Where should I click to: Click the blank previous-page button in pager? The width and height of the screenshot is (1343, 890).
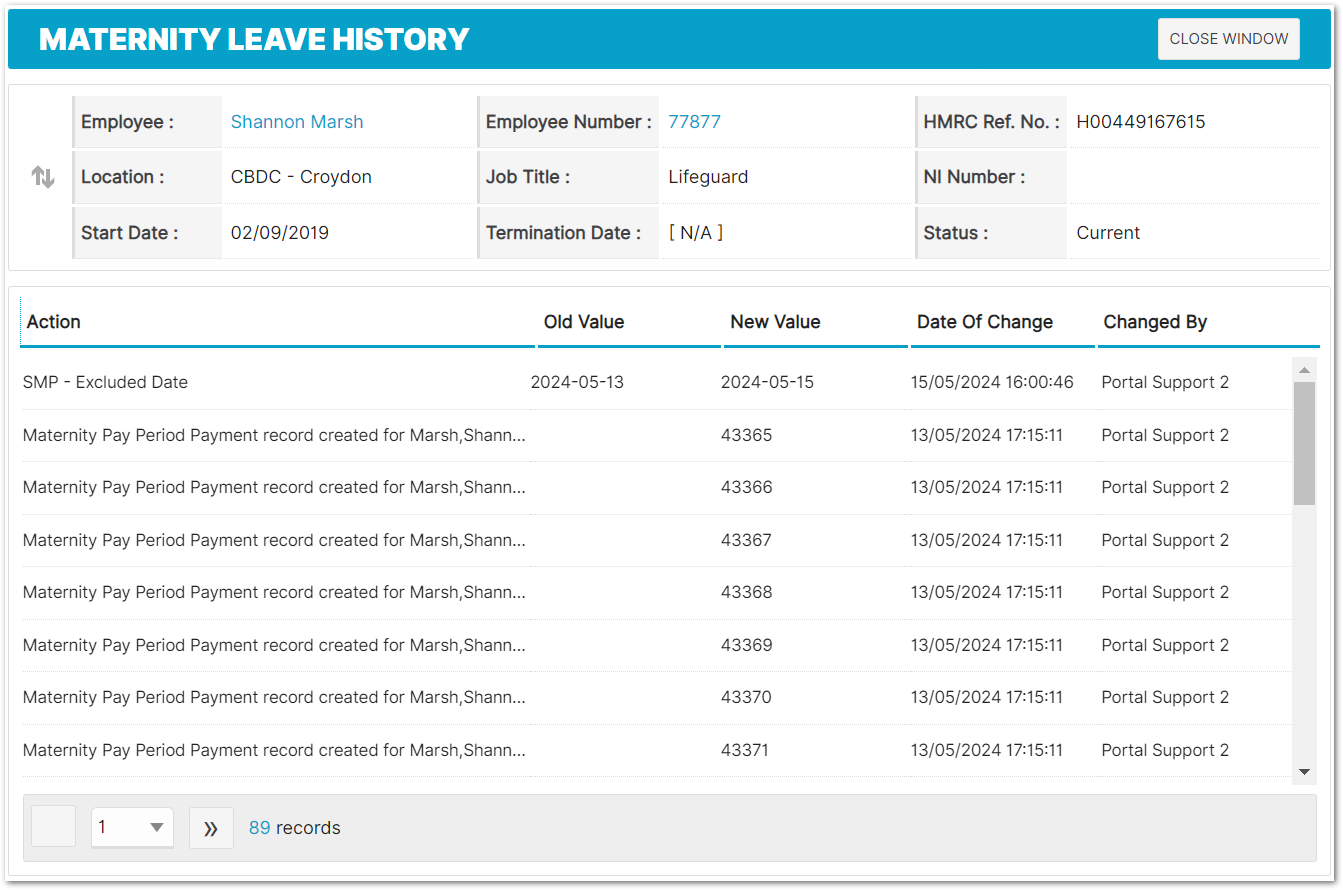[x=54, y=828]
